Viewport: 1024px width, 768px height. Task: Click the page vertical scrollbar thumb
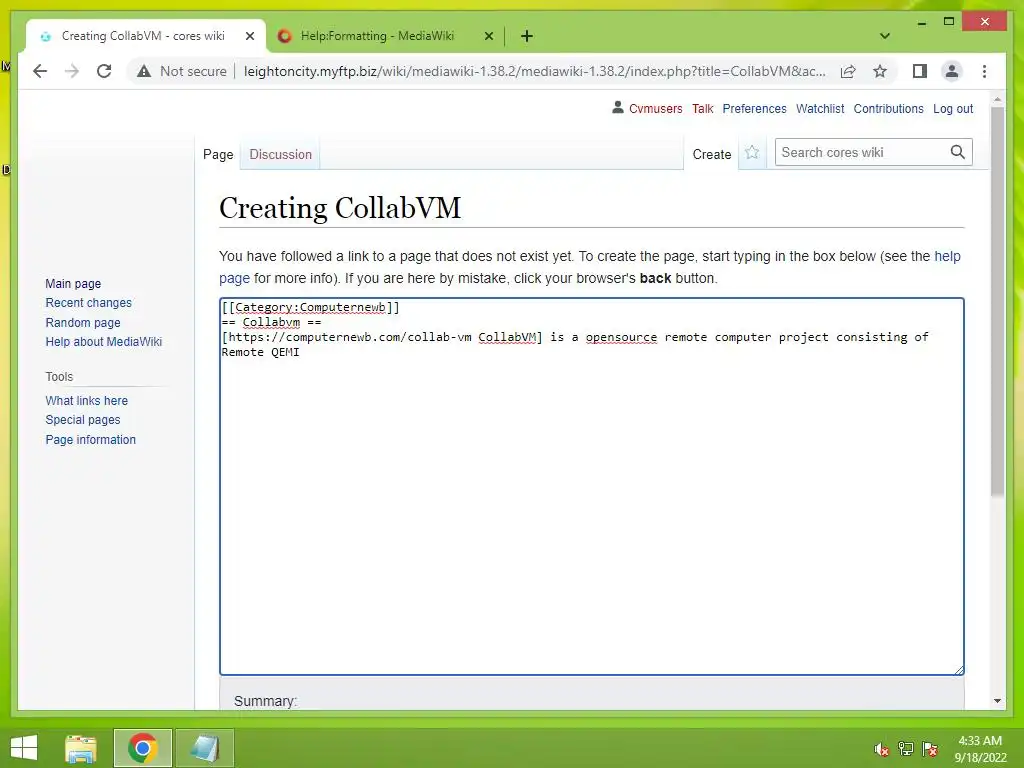pyautogui.click(x=997, y=300)
